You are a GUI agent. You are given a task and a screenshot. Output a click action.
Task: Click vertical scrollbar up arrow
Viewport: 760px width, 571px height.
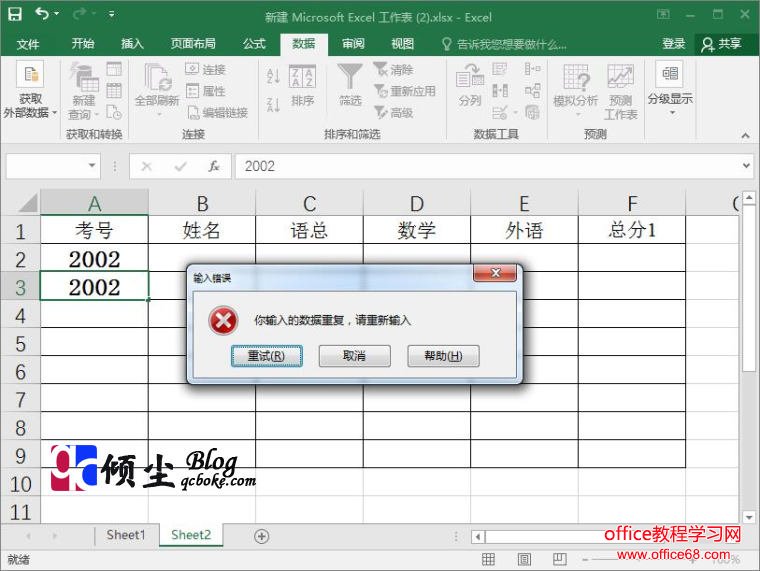pos(749,197)
